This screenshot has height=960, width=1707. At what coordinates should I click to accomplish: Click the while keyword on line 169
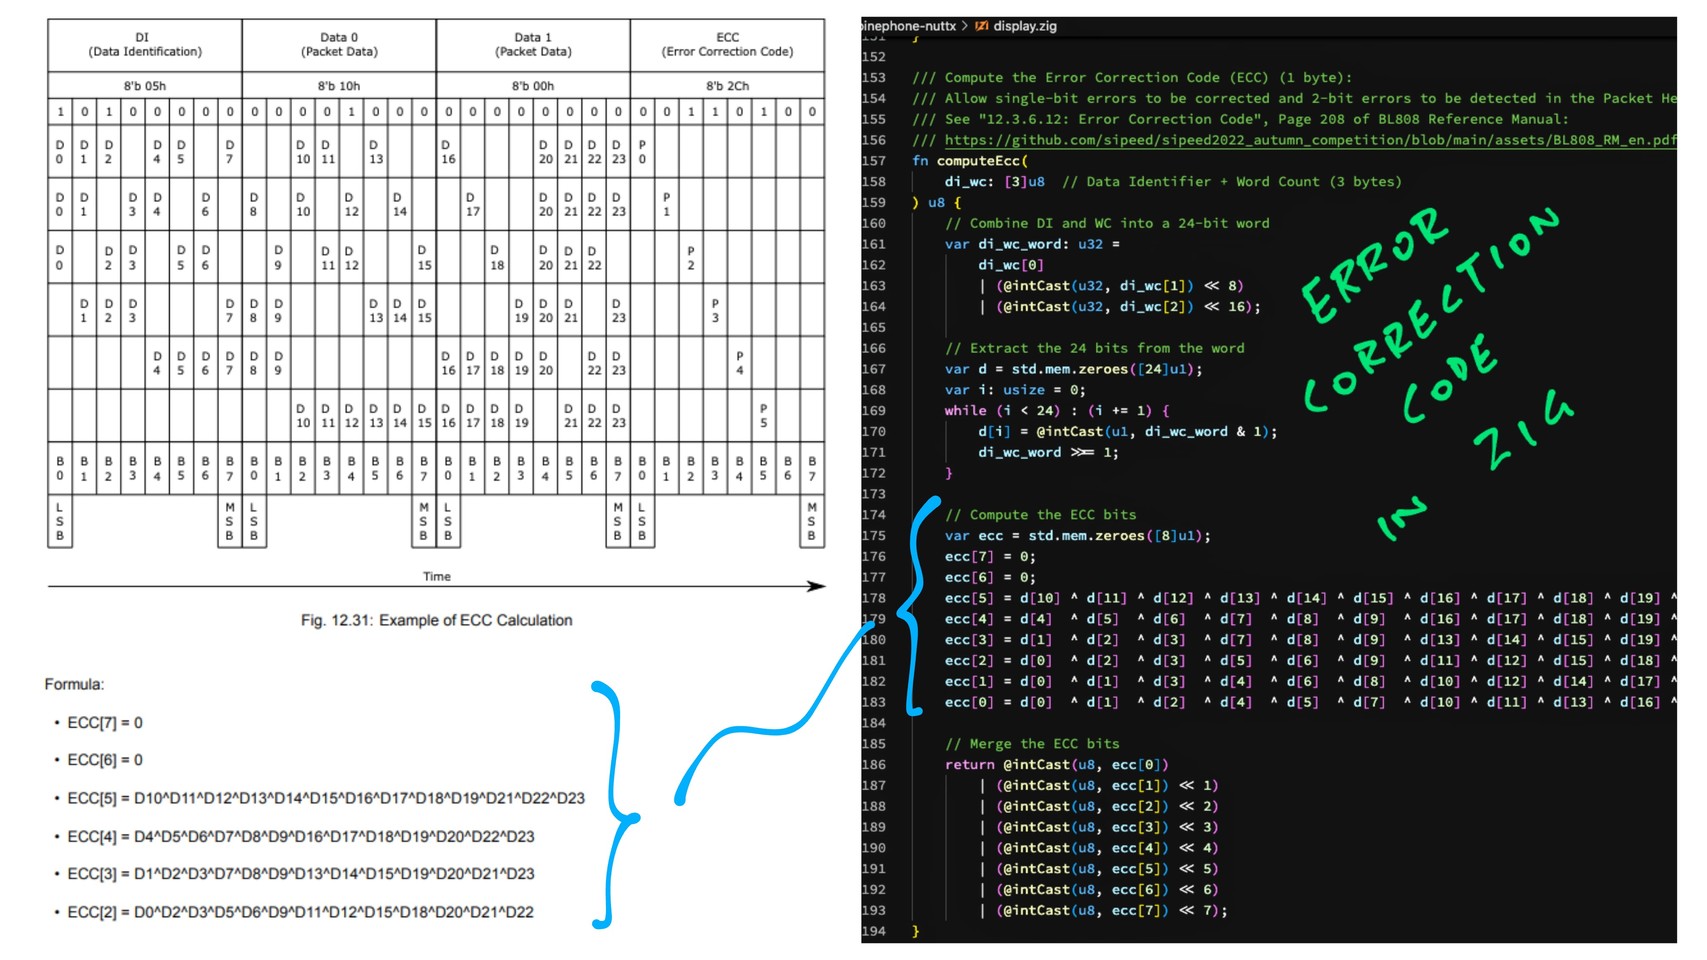(965, 411)
